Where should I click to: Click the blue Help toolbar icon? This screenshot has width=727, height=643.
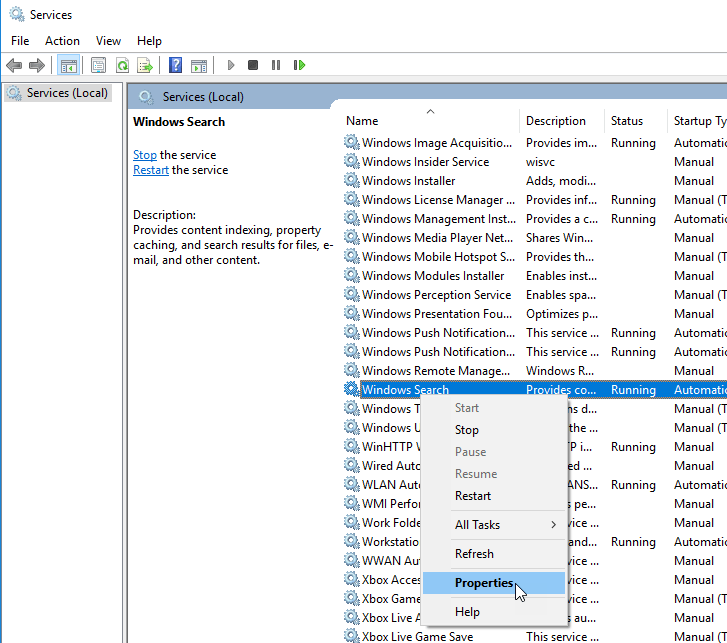click(175, 65)
